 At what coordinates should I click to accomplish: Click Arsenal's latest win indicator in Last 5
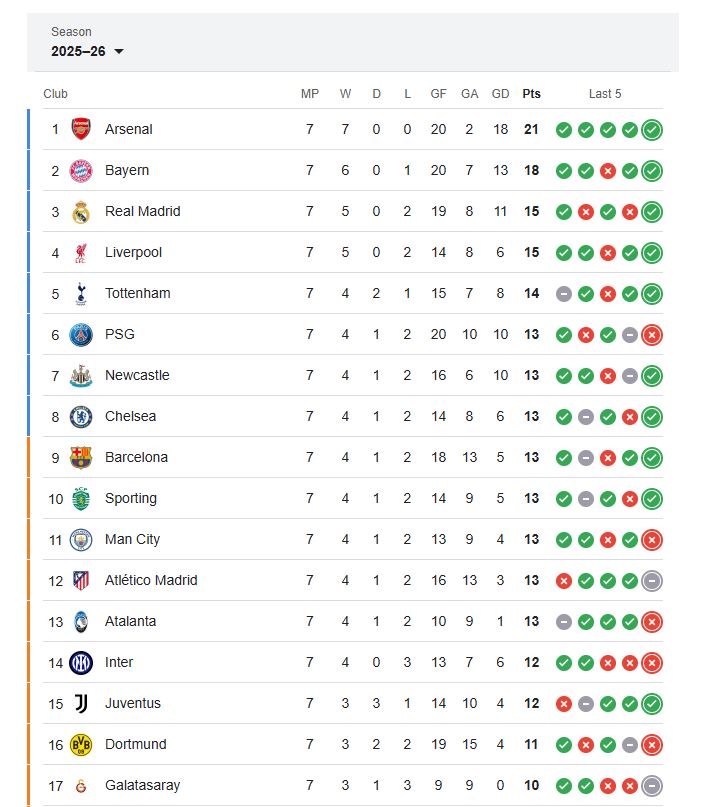tap(650, 129)
